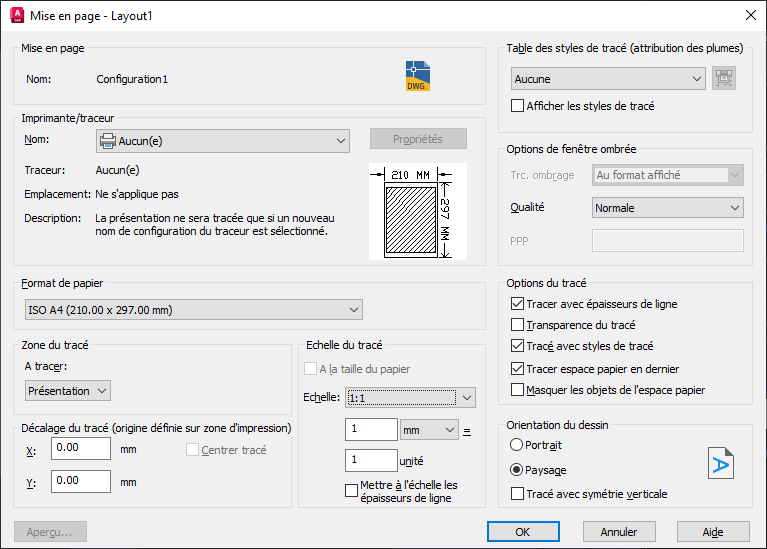Expand the Echelle 1:1 combo box
Screen dimensions: 767x549
410,398
